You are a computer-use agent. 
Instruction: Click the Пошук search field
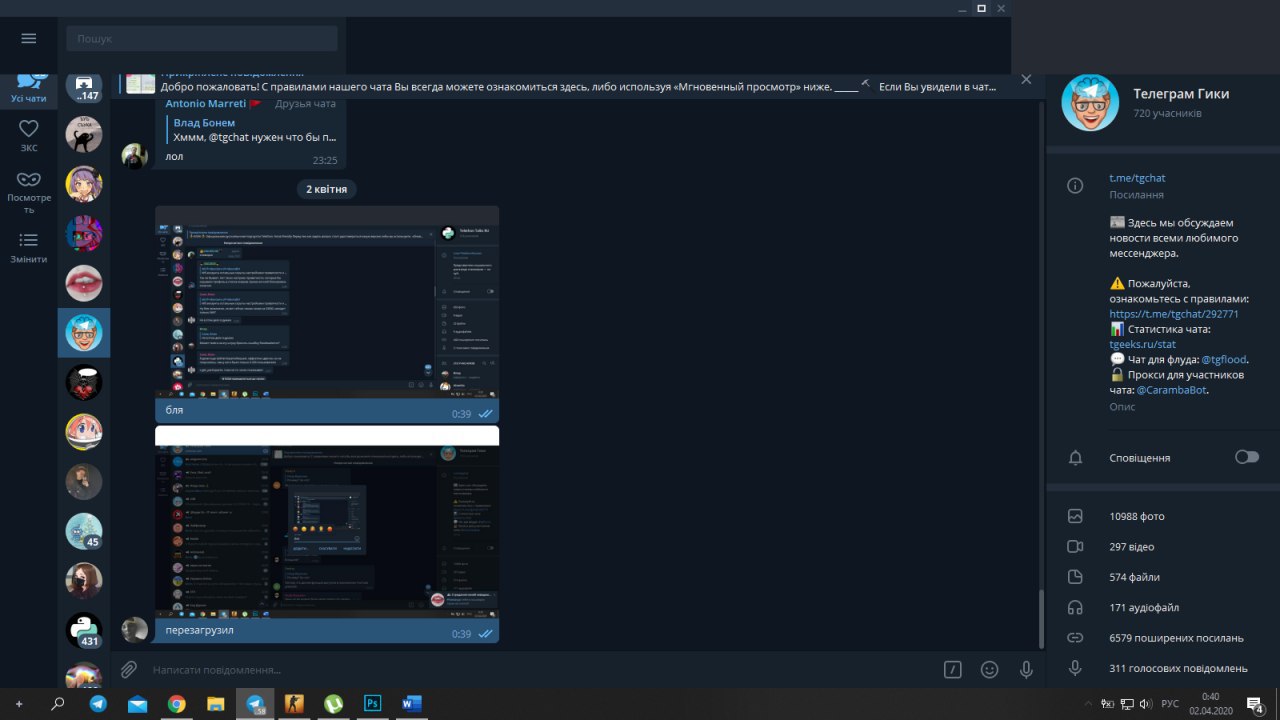(202, 38)
